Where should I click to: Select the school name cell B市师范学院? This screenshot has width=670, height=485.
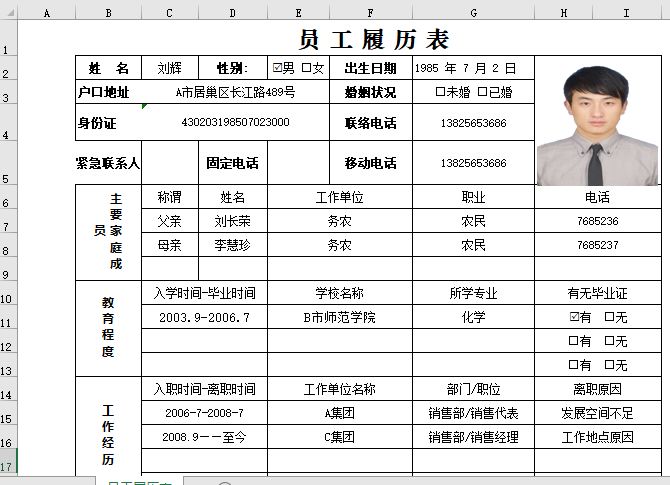(x=339, y=317)
